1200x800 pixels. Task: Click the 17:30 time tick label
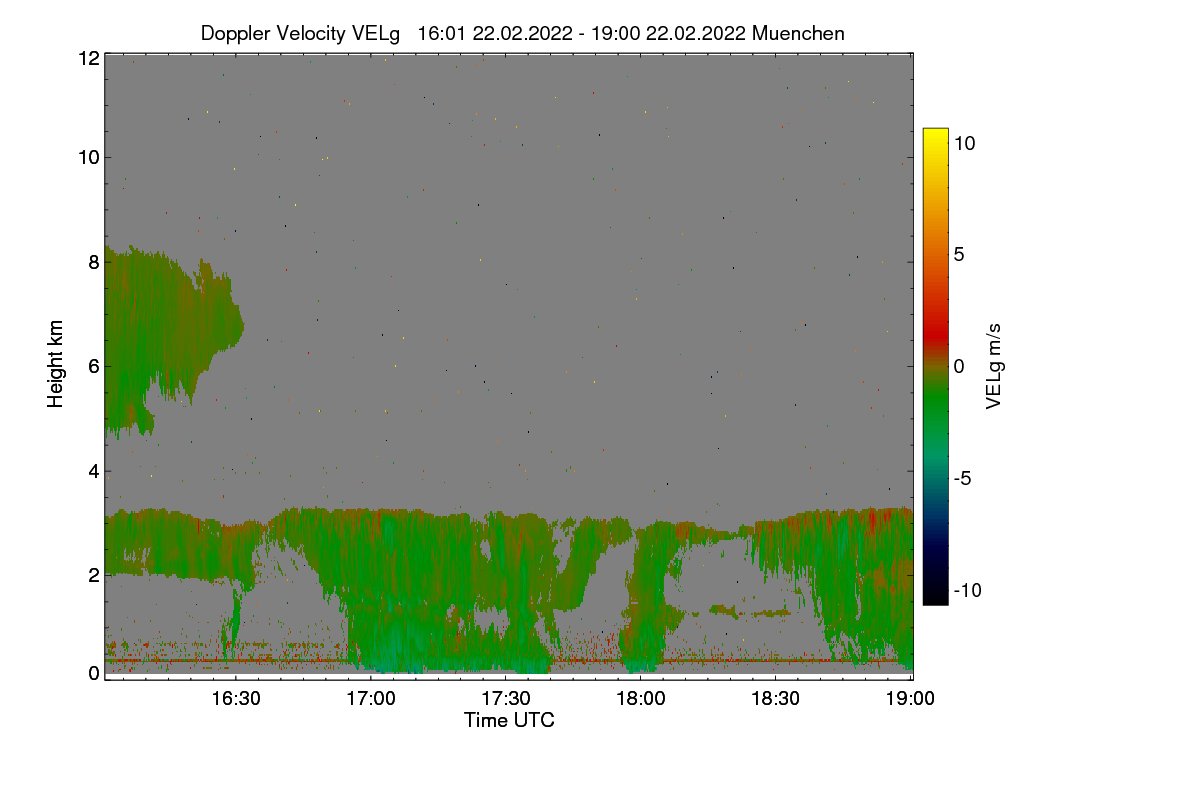click(x=506, y=699)
